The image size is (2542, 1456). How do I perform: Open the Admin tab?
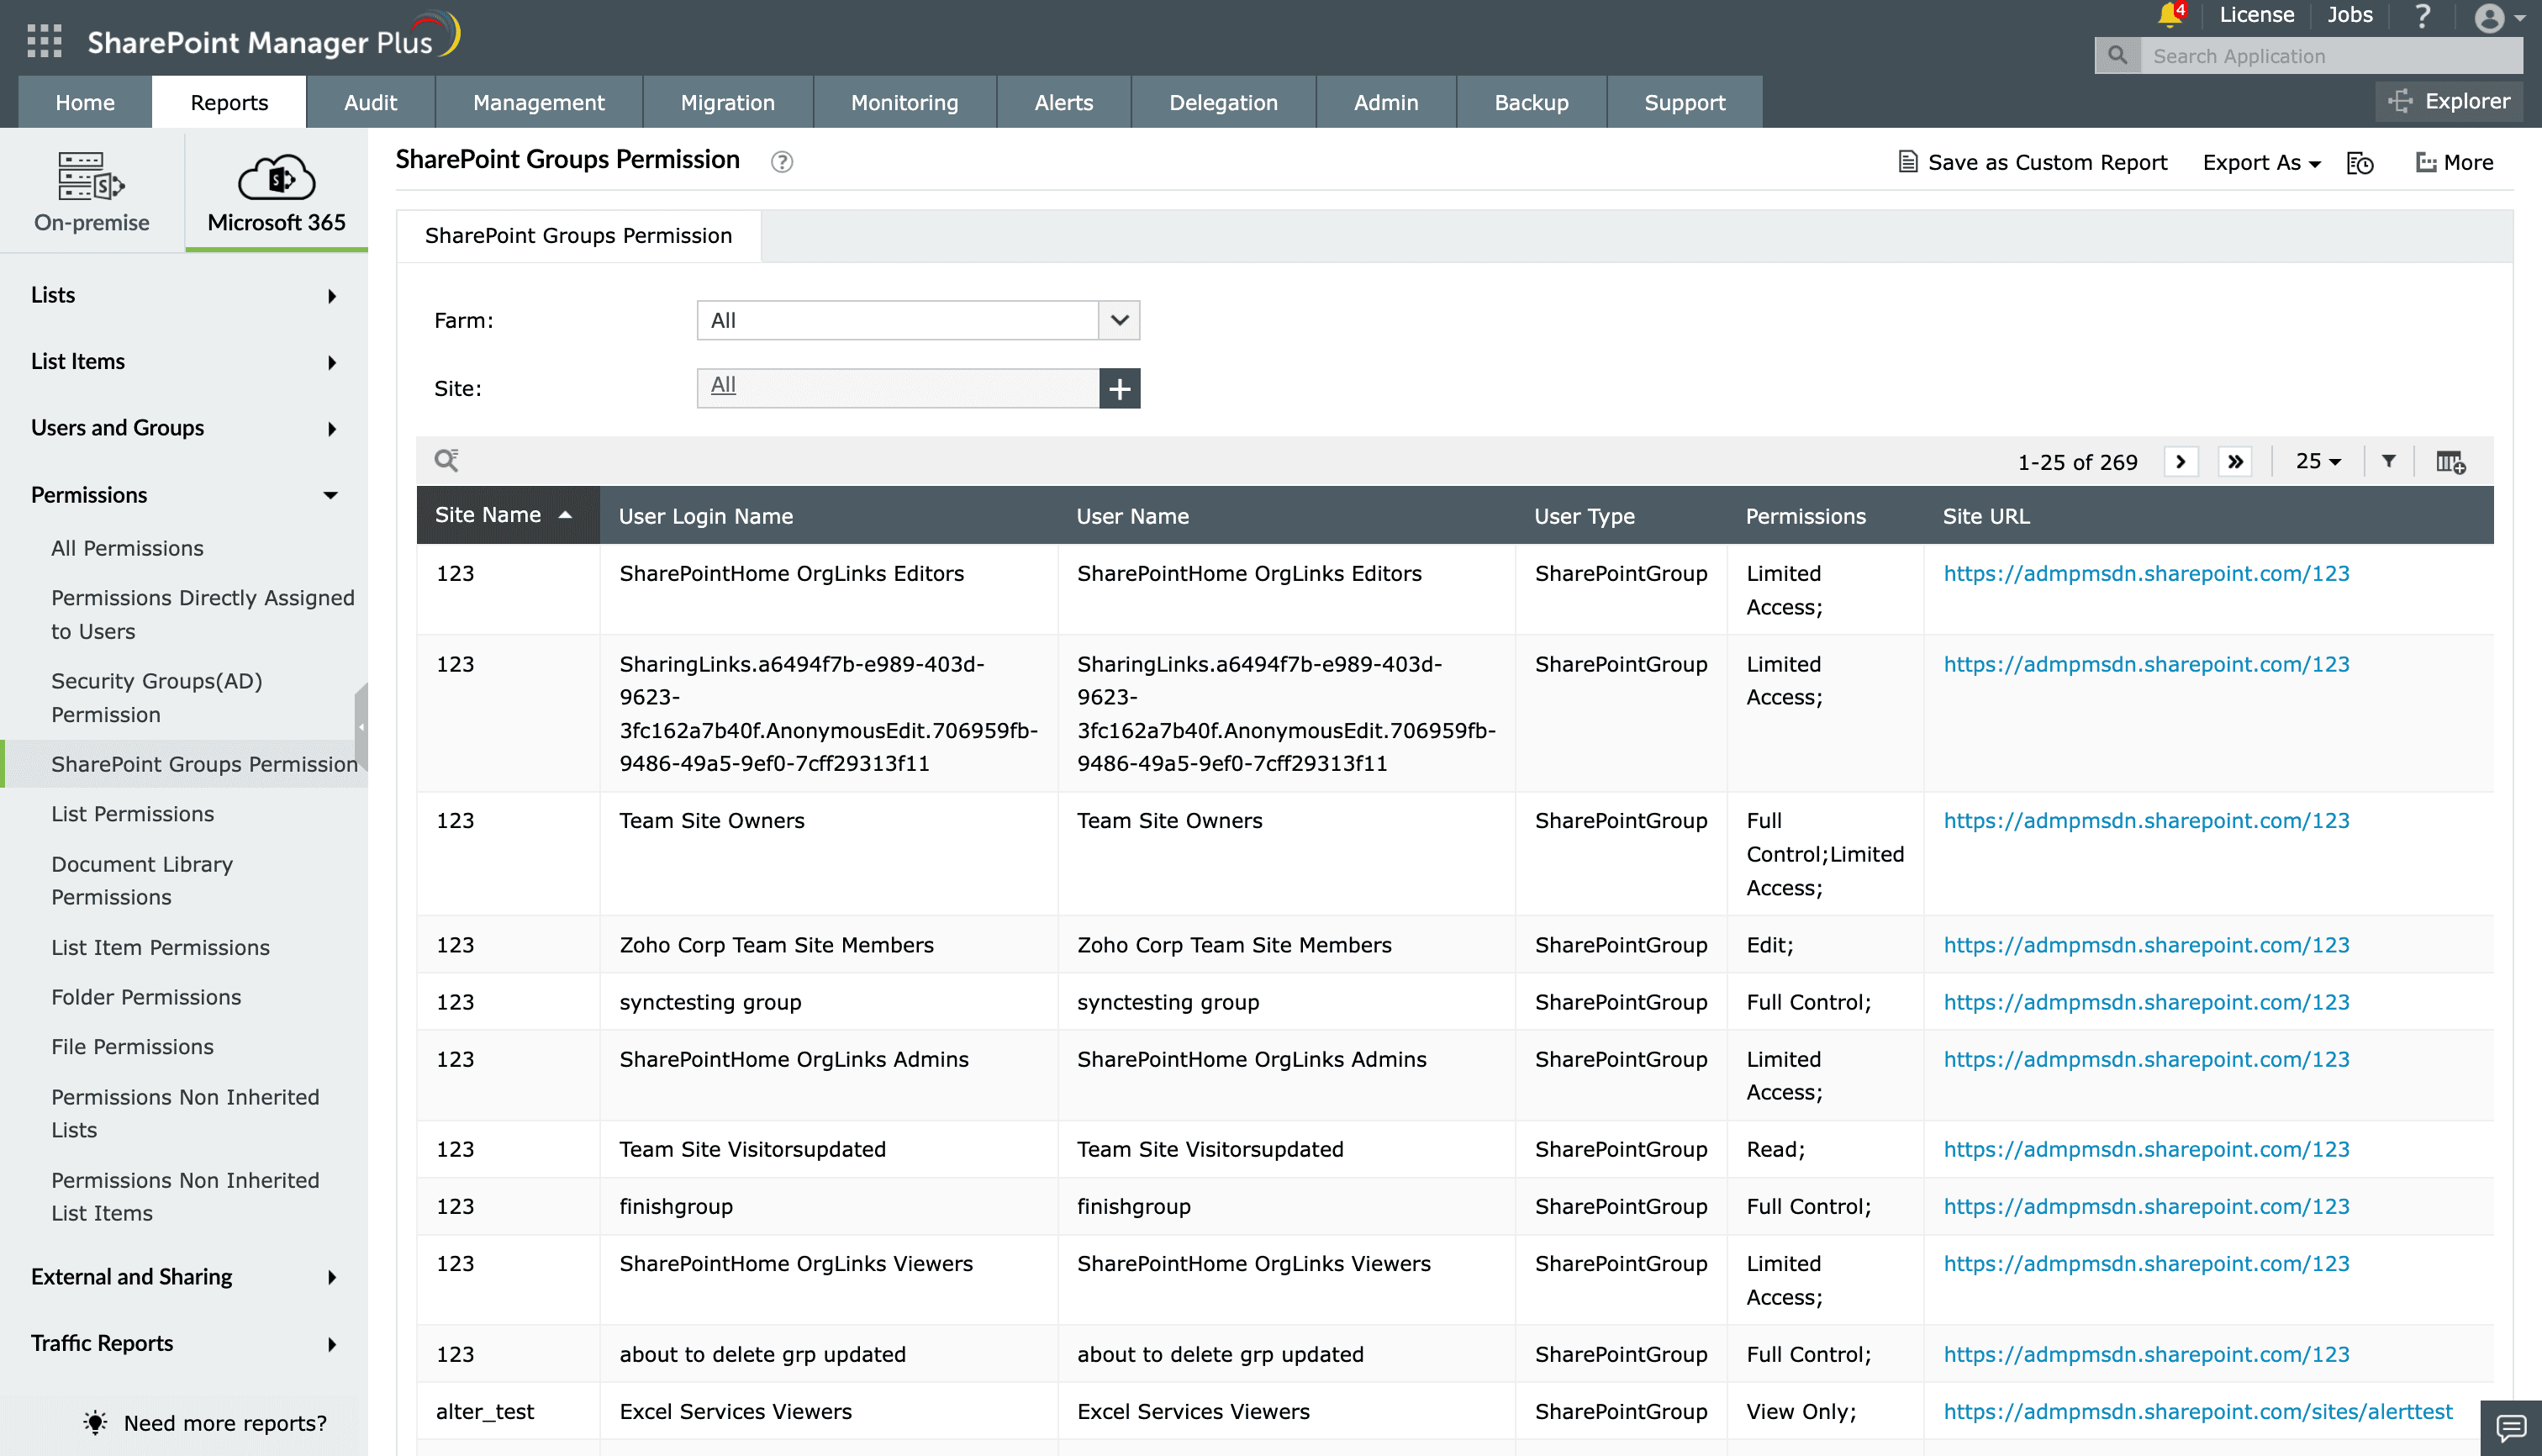1385,102
